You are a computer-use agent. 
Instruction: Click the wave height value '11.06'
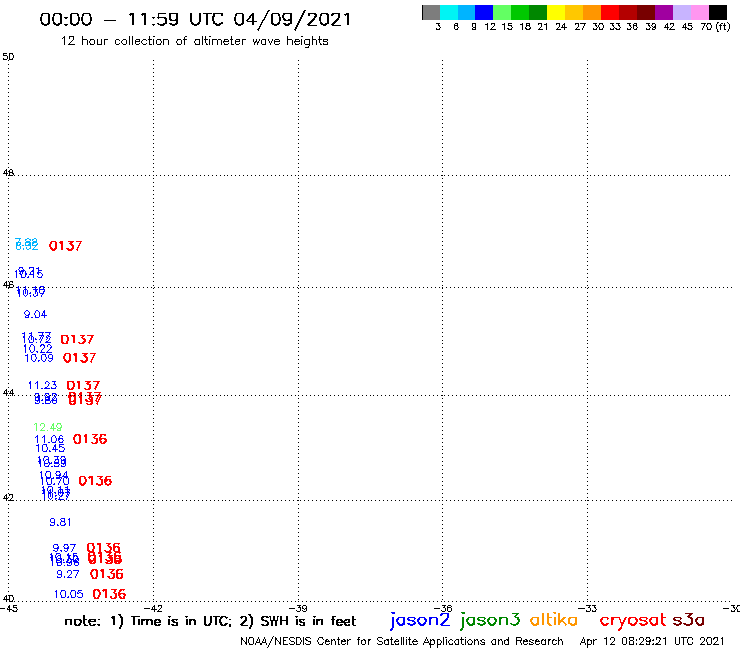[49, 439]
